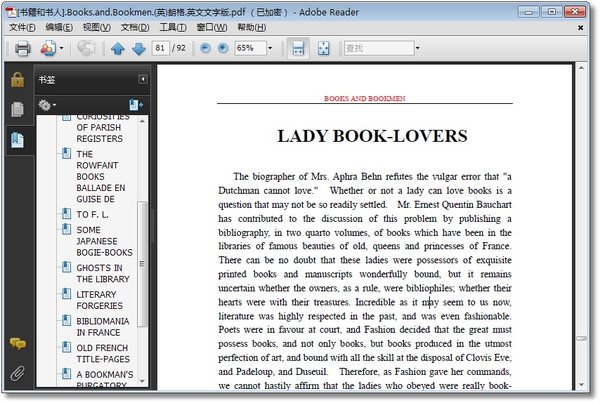Jump to LITERARY FORGERIES bookmark

coord(96,301)
